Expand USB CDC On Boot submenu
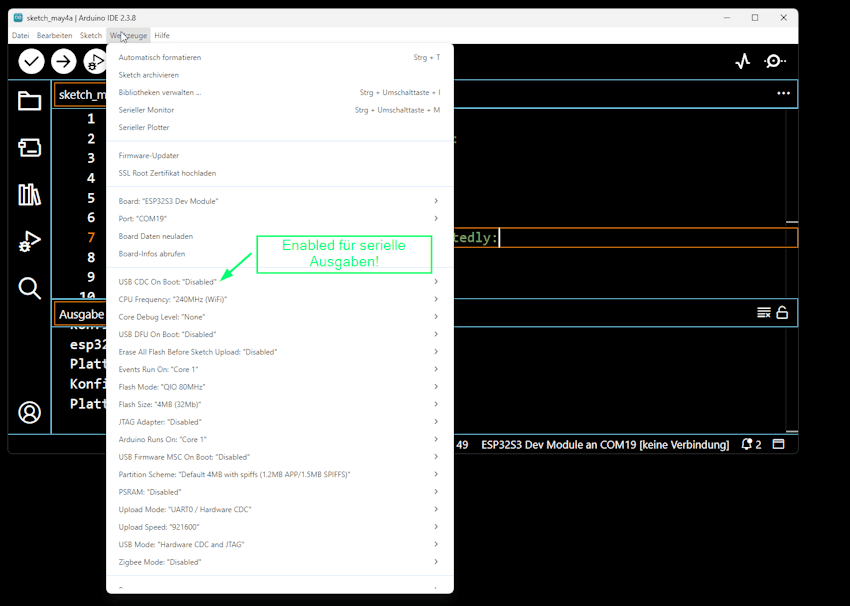Viewport: 850px width, 606px height. click(280, 282)
